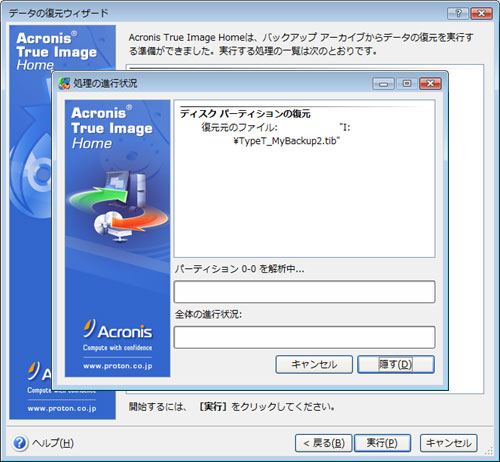Go back with the 戻る(B) button
The height and width of the screenshot is (462, 500).
point(324,443)
